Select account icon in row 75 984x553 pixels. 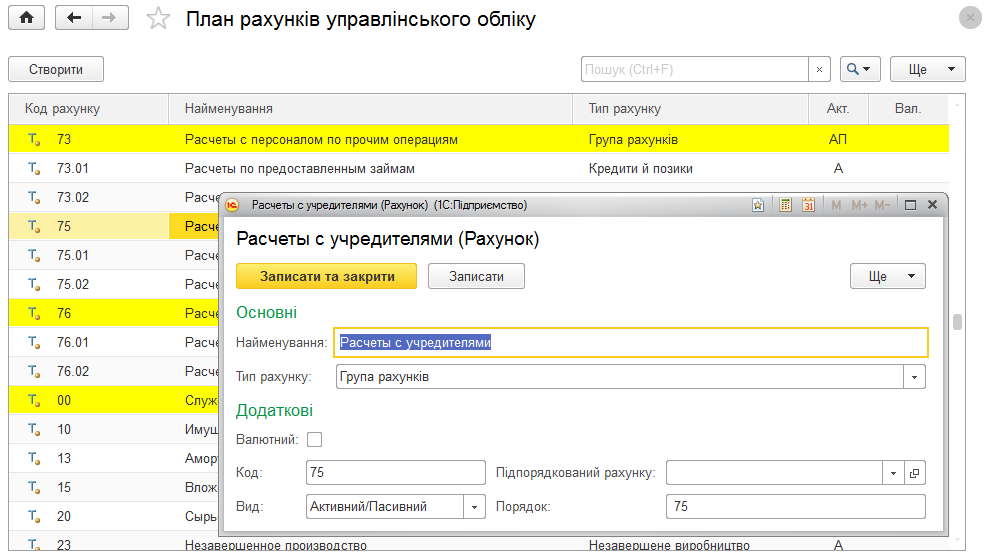[34, 226]
